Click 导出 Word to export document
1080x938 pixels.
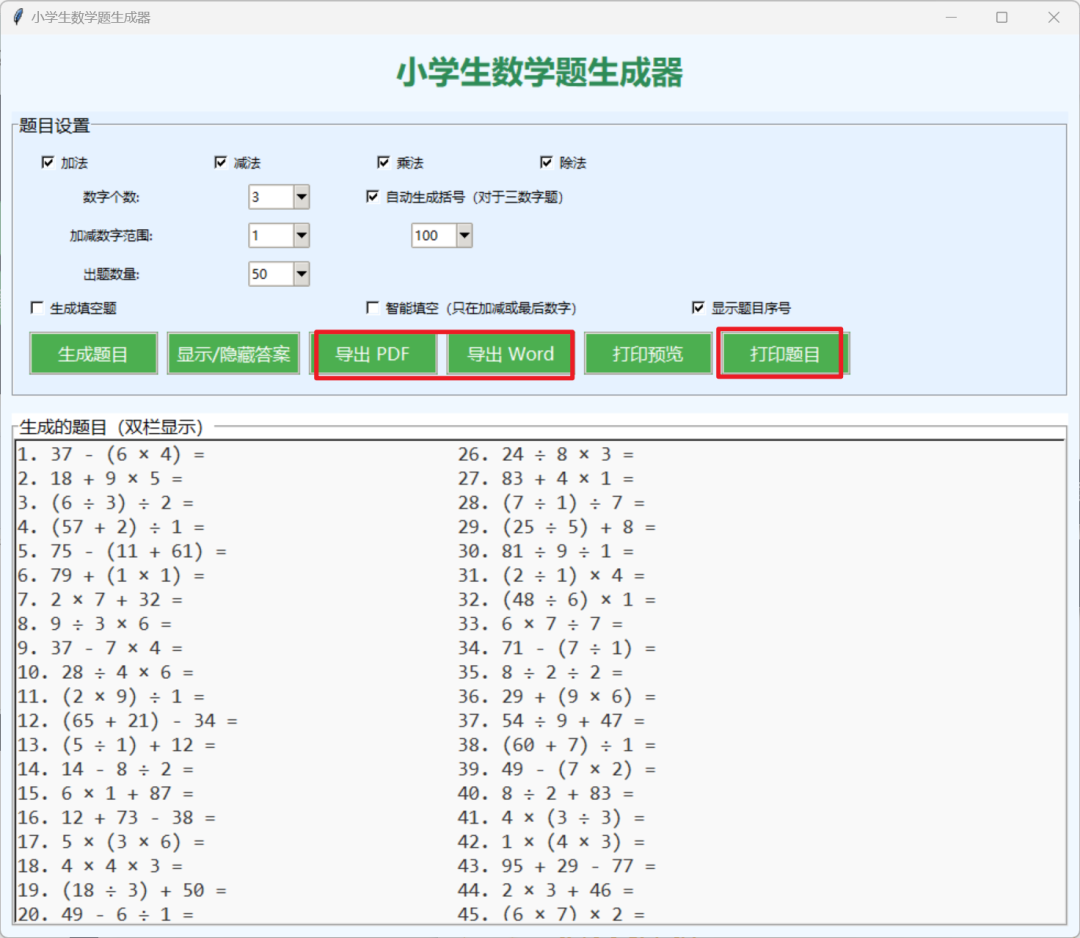tap(510, 353)
